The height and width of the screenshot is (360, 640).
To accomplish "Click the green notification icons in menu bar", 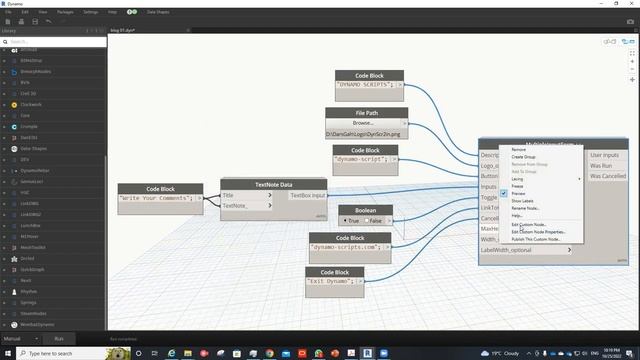I will tap(132, 12).
